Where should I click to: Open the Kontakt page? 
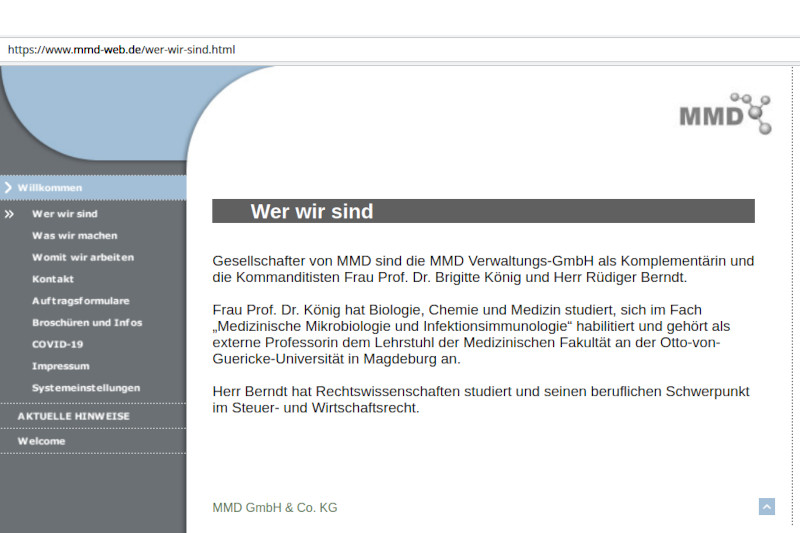point(53,279)
